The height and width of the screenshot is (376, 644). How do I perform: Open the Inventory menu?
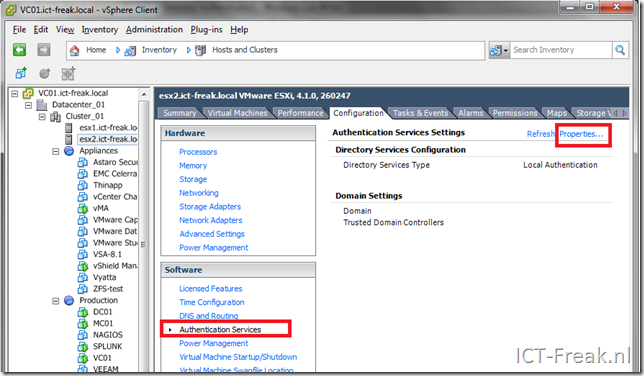click(x=99, y=30)
